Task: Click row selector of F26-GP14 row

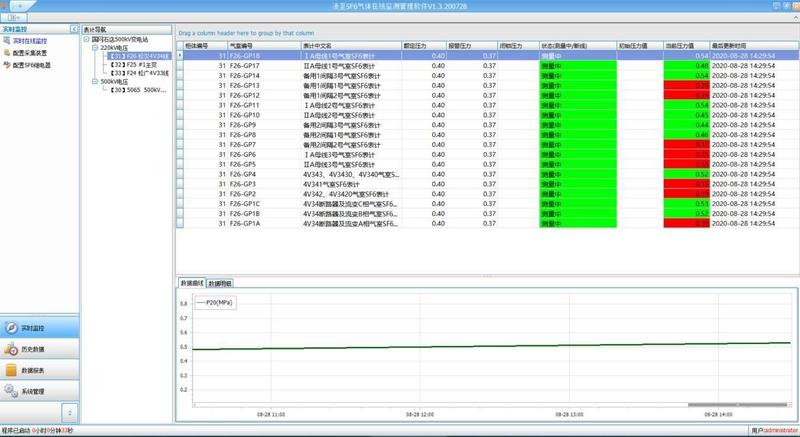Action: [180, 75]
